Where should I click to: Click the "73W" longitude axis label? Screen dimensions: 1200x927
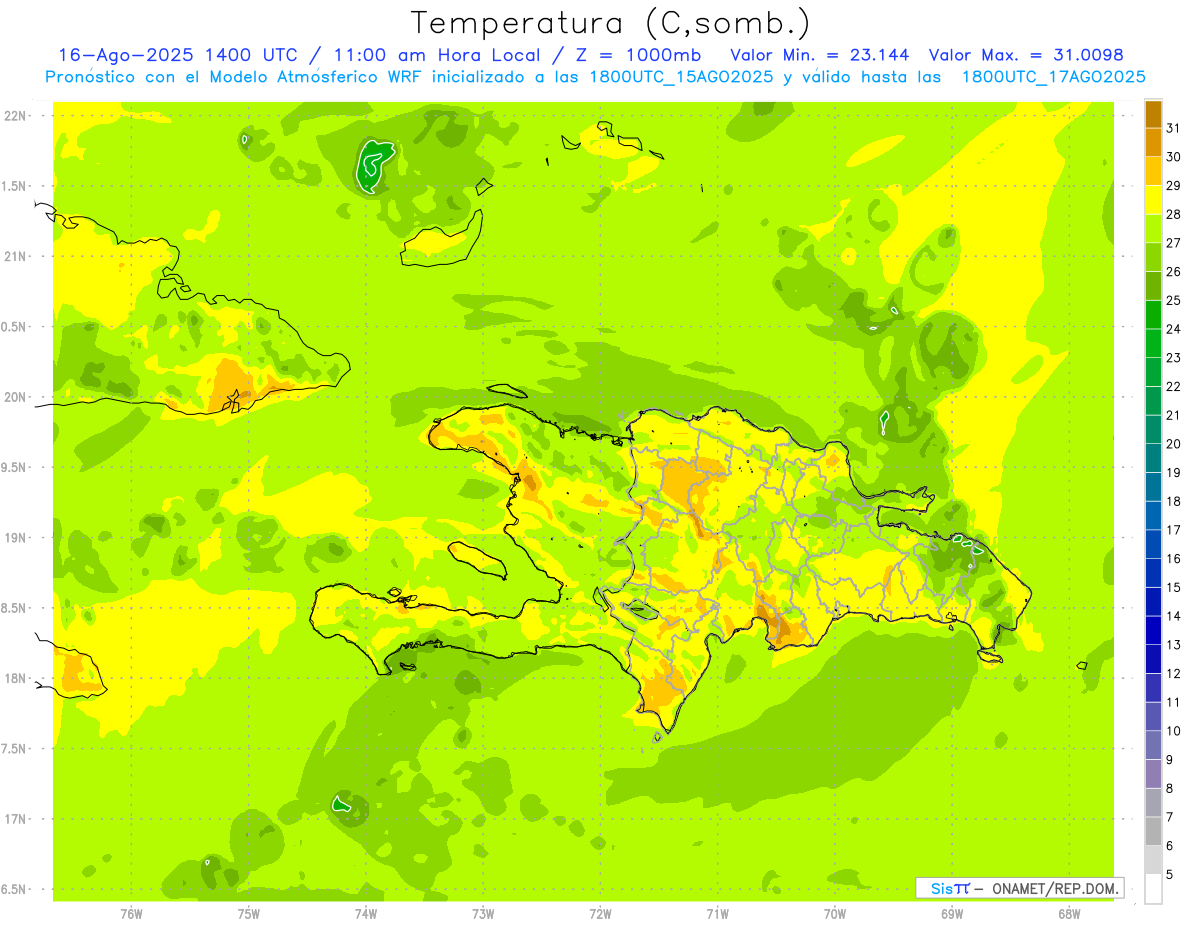click(x=483, y=914)
